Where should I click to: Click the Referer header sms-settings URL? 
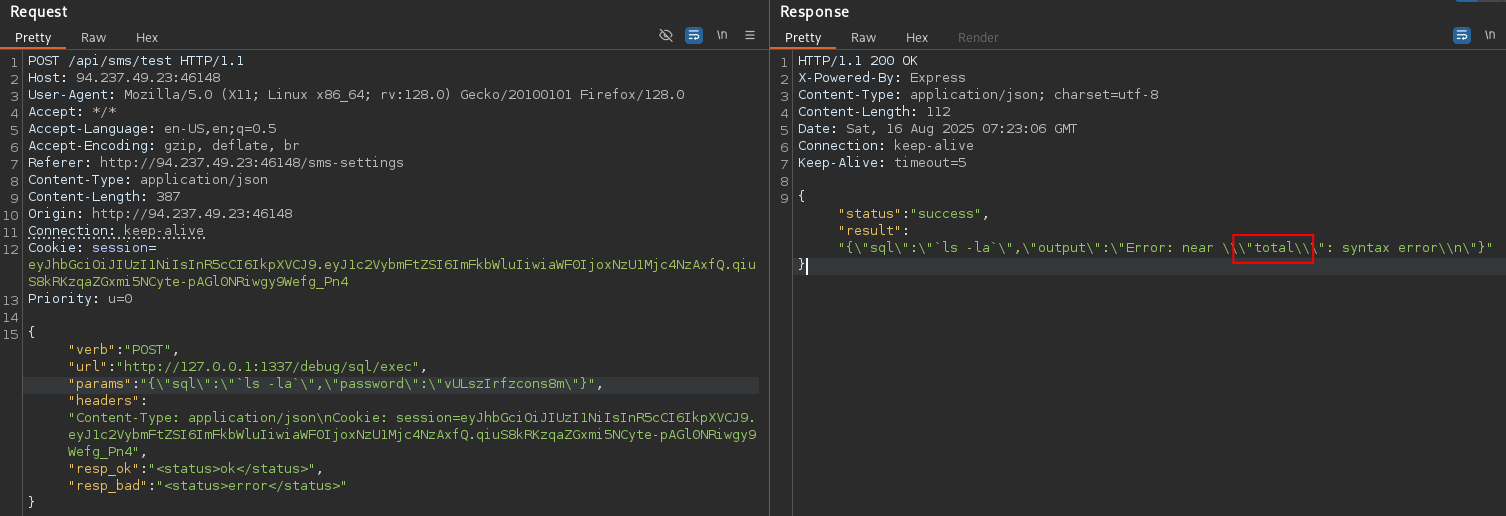click(252, 162)
